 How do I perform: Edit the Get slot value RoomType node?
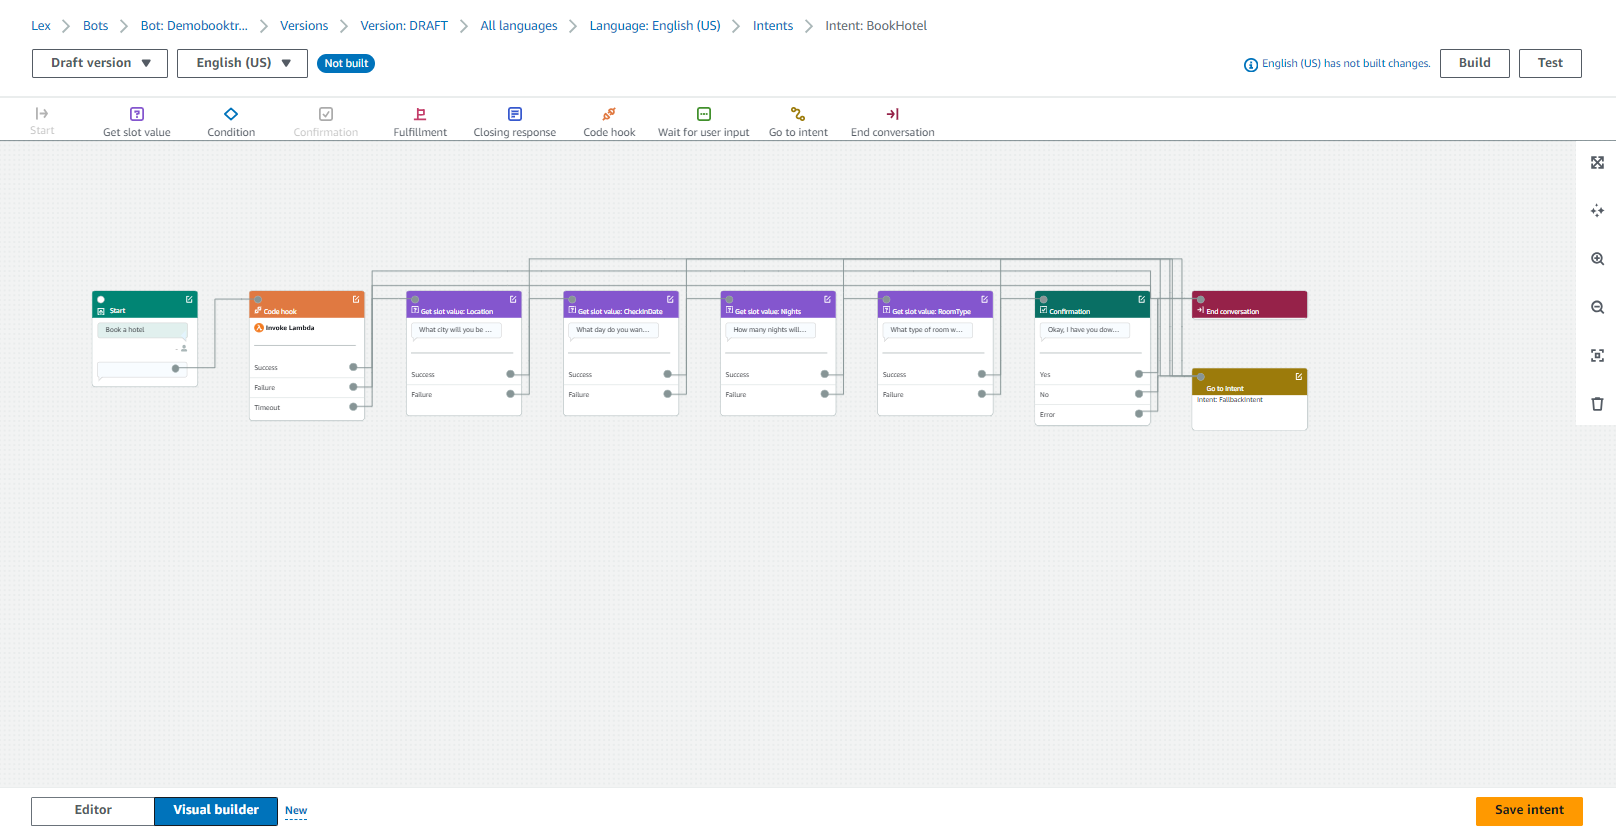tap(984, 299)
